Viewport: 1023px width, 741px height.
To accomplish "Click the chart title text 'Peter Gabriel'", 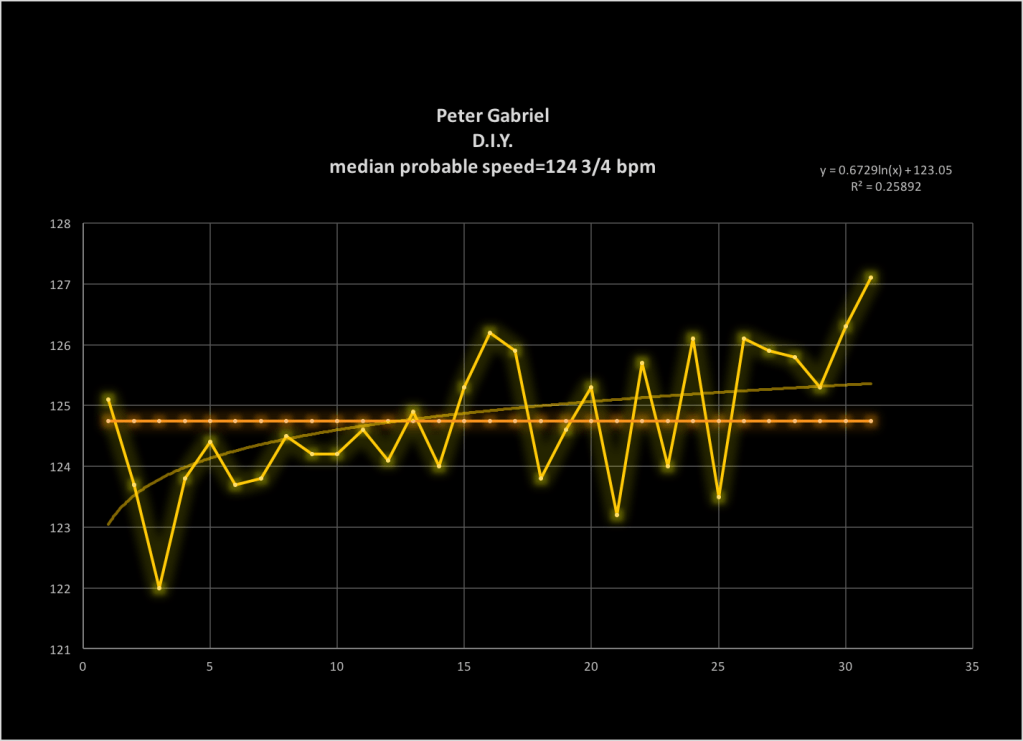I will point(492,116).
